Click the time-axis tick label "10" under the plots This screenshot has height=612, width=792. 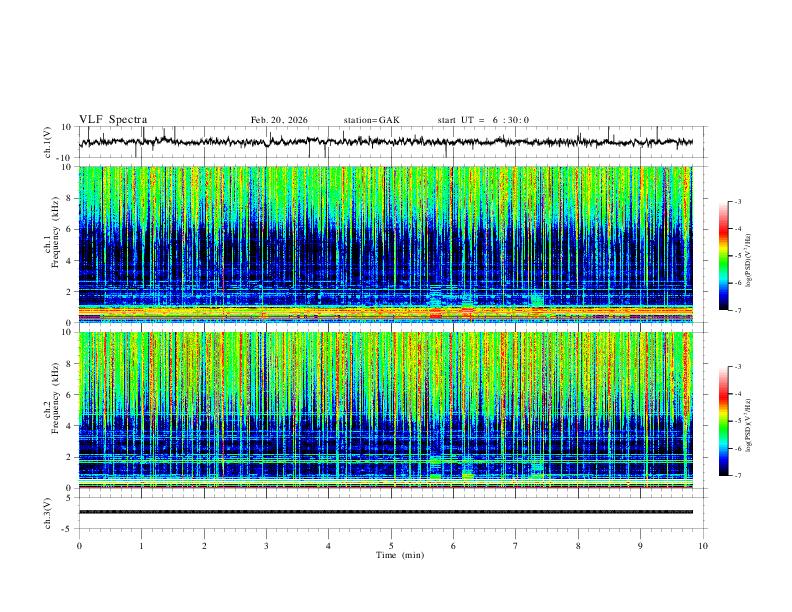pos(703,546)
